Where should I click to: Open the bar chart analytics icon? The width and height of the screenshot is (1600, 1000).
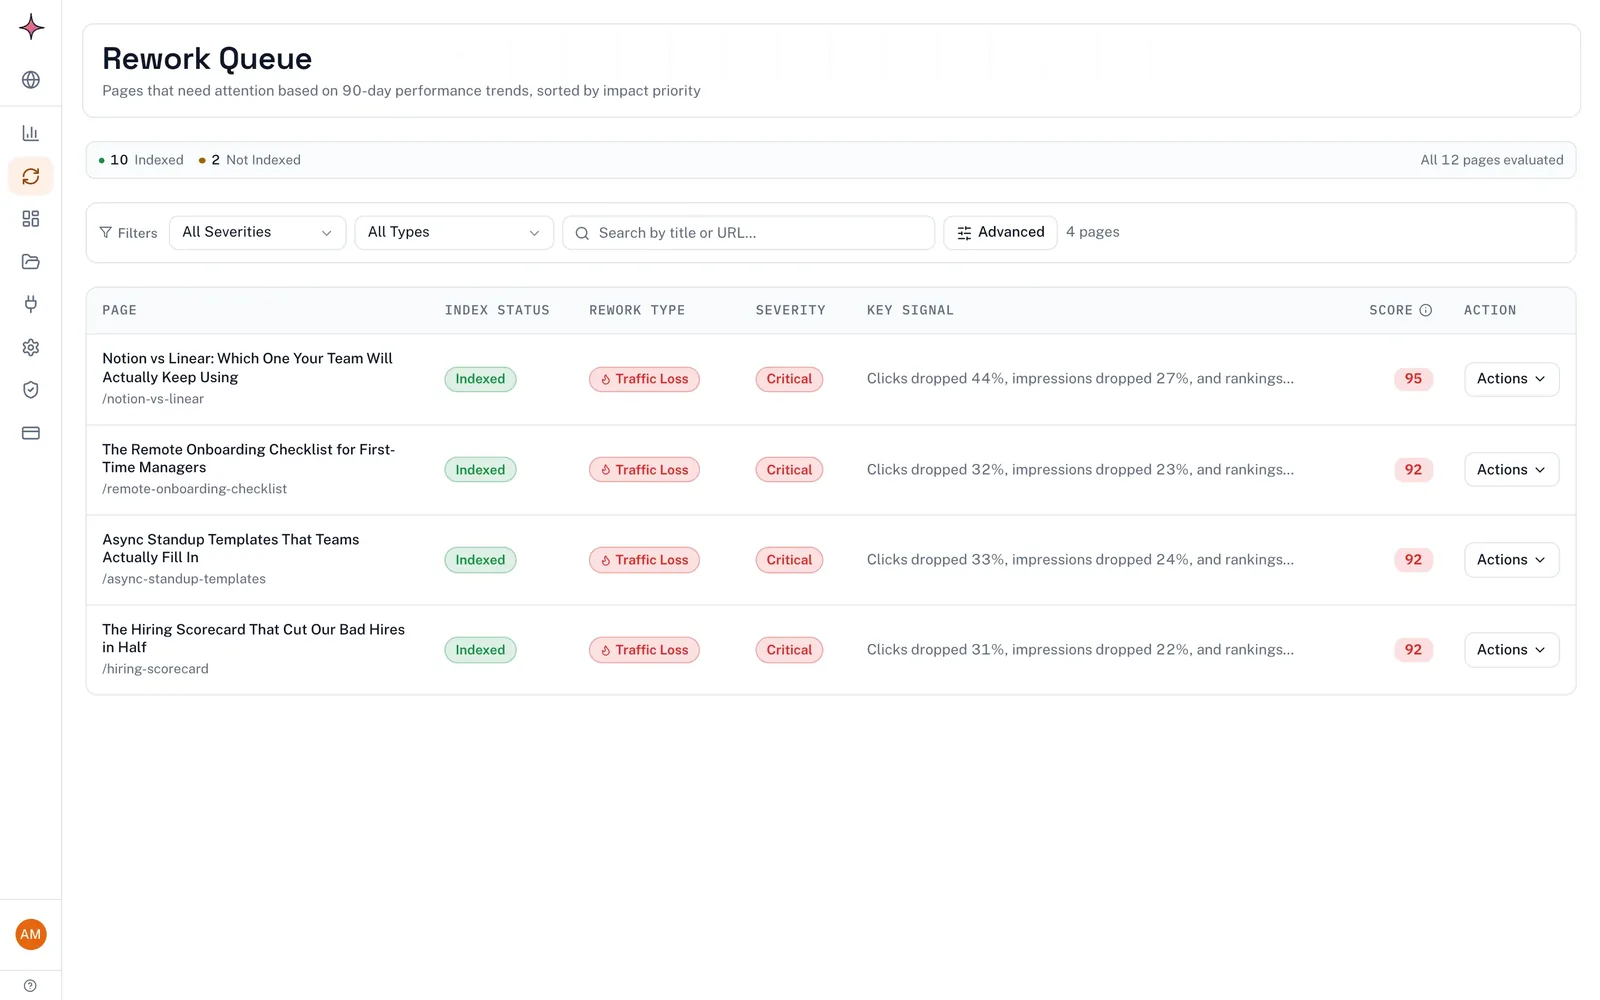[31, 133]
